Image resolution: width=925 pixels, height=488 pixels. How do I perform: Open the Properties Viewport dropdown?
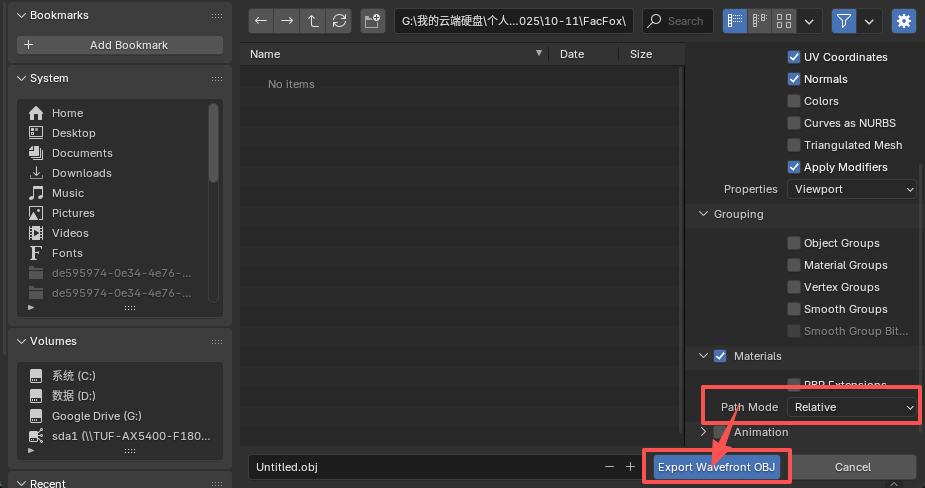coord(852,189)
